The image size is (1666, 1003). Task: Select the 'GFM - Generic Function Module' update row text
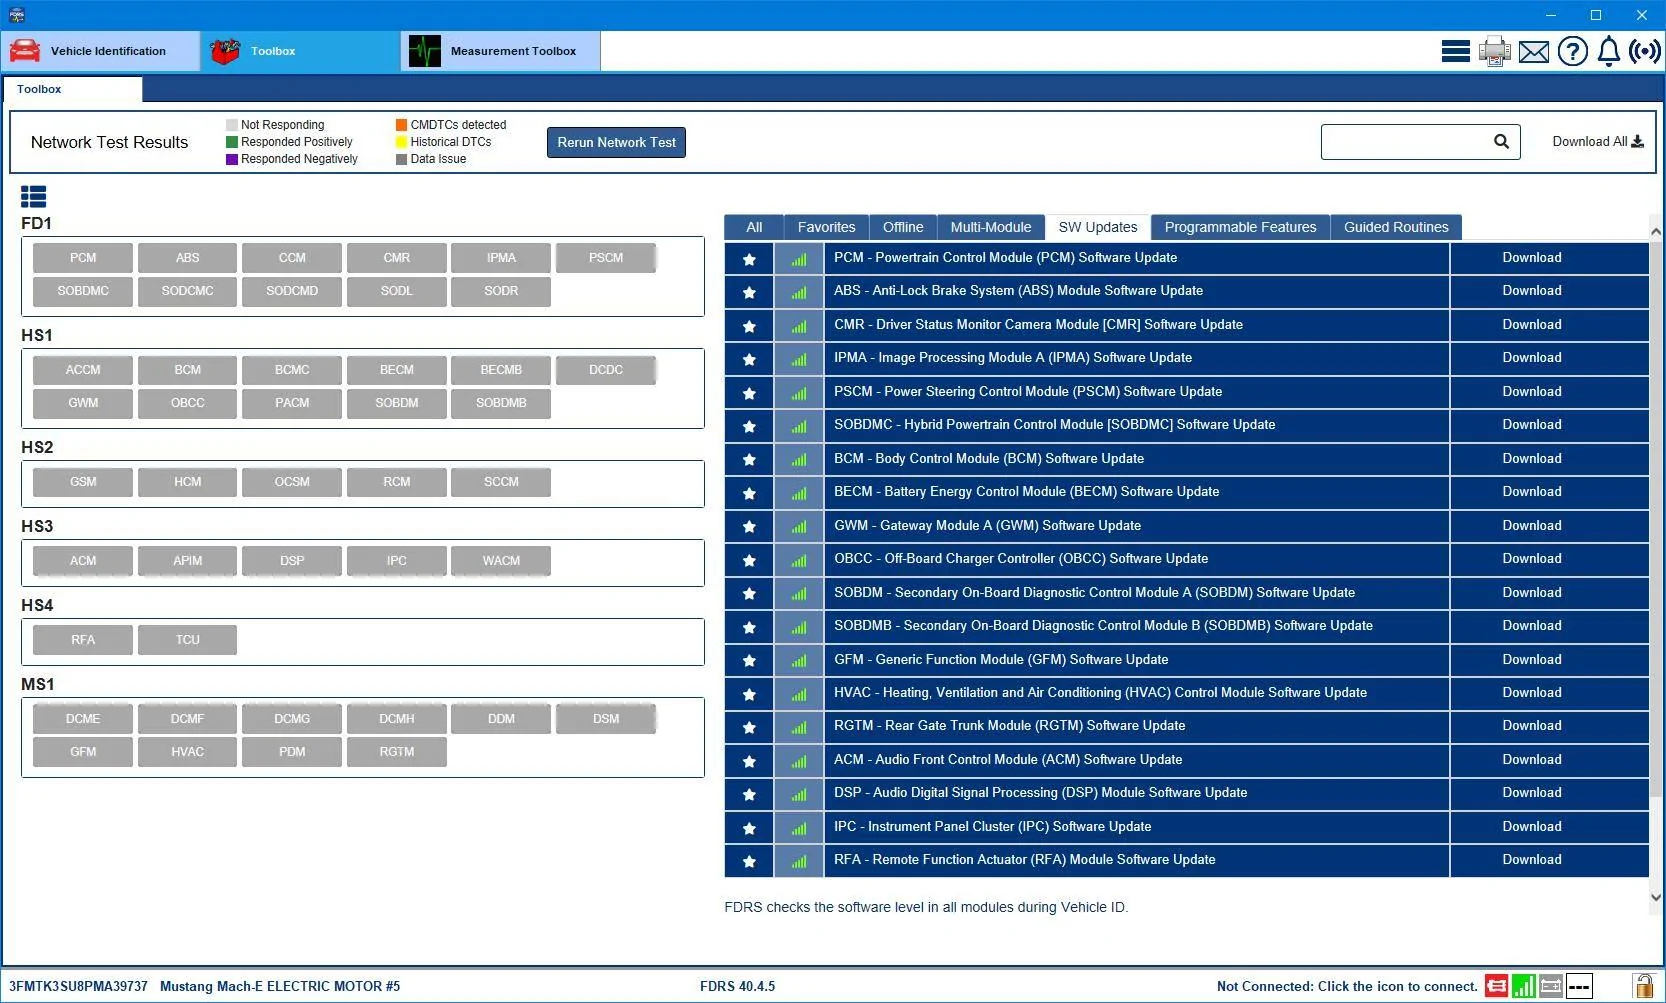[1001, 660]
